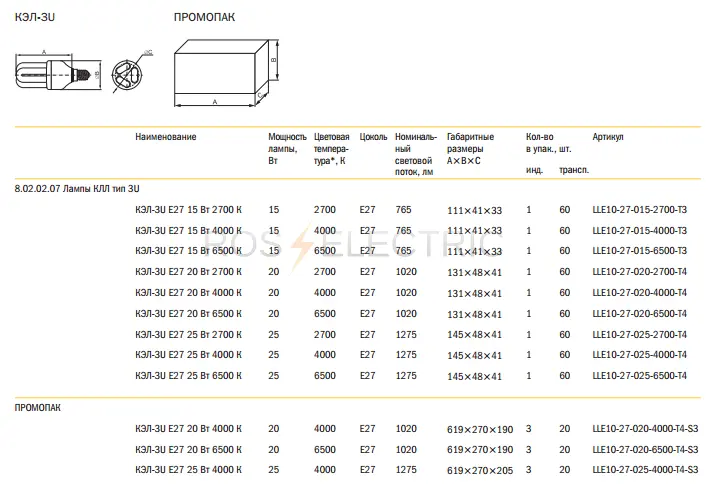
Task: Click article ШЕ10-27-025-6500-Т4
Action: 639,376
